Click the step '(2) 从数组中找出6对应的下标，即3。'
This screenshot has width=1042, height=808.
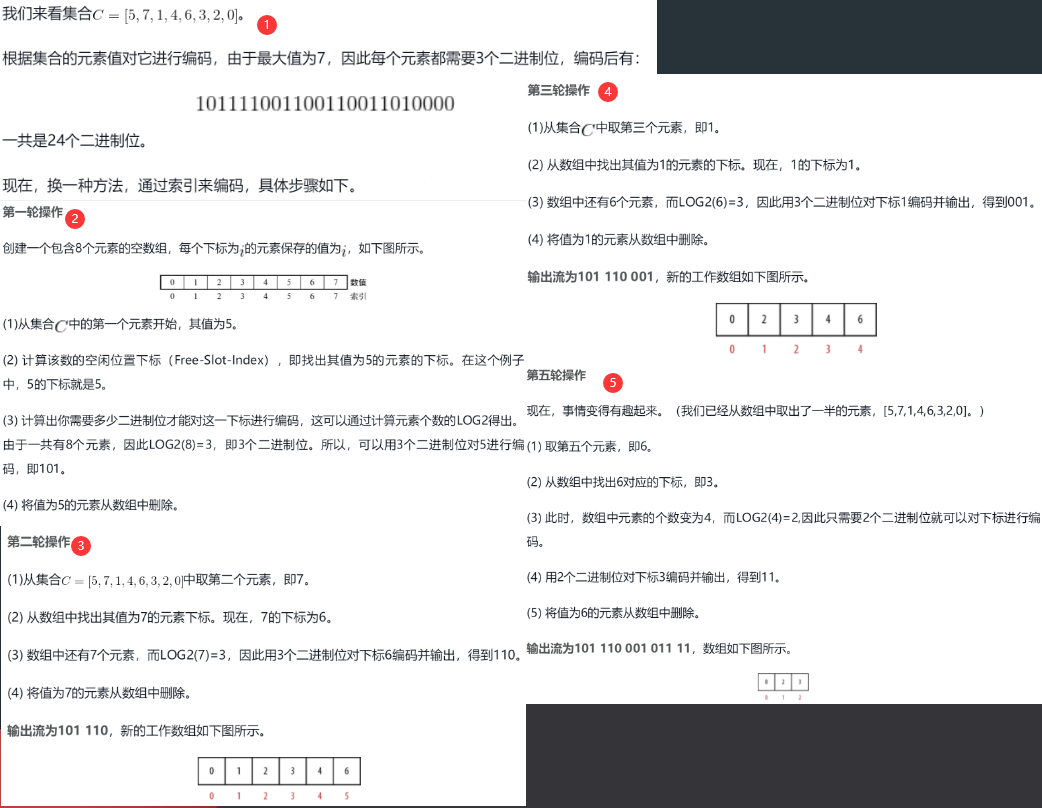[623, 482]
